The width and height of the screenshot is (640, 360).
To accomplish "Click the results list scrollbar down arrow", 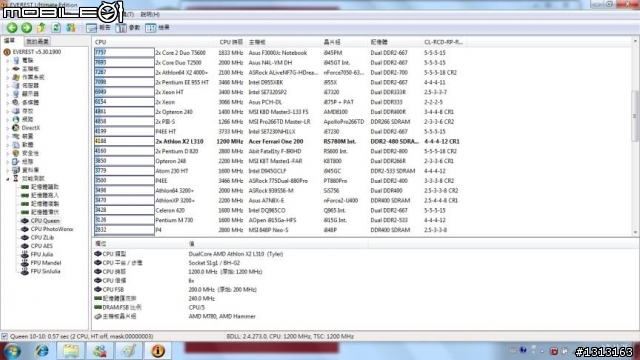I will [635, 233].
